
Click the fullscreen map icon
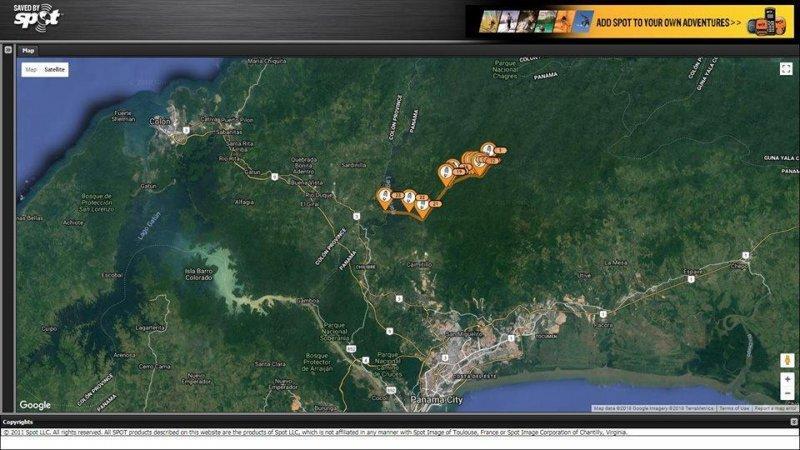(786, 68)
